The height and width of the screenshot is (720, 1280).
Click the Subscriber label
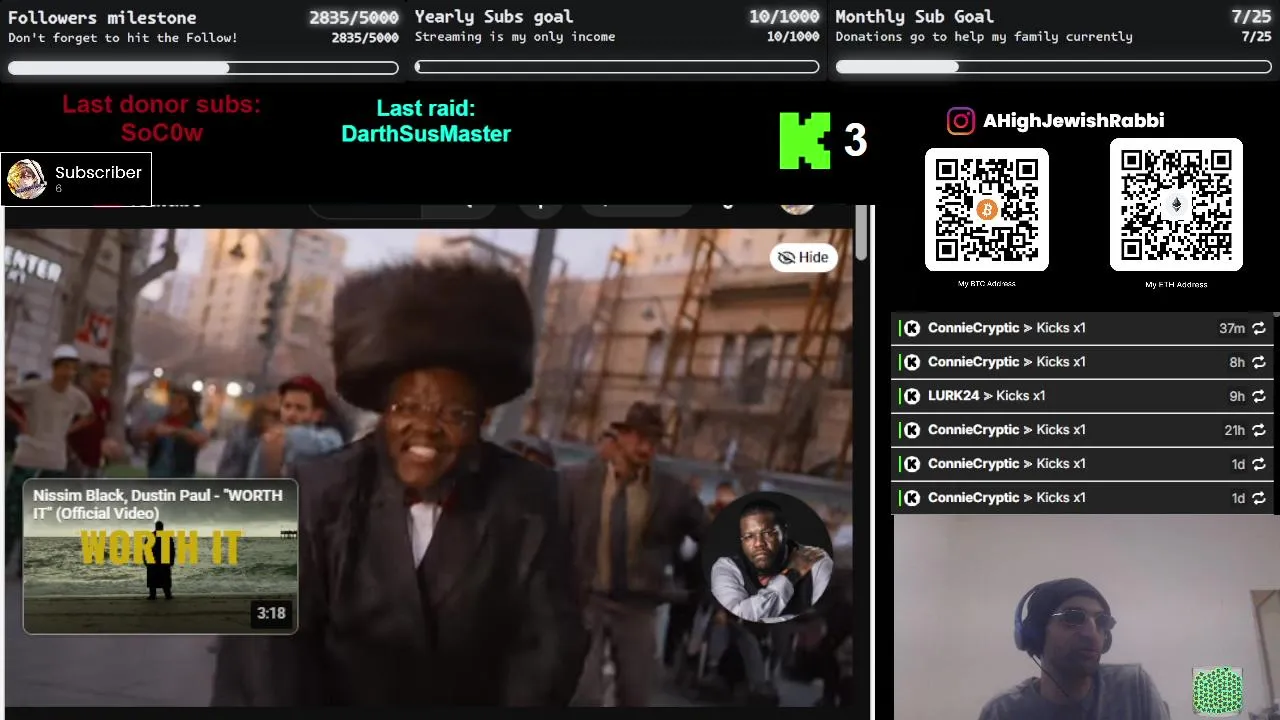(x=98, y=172)
